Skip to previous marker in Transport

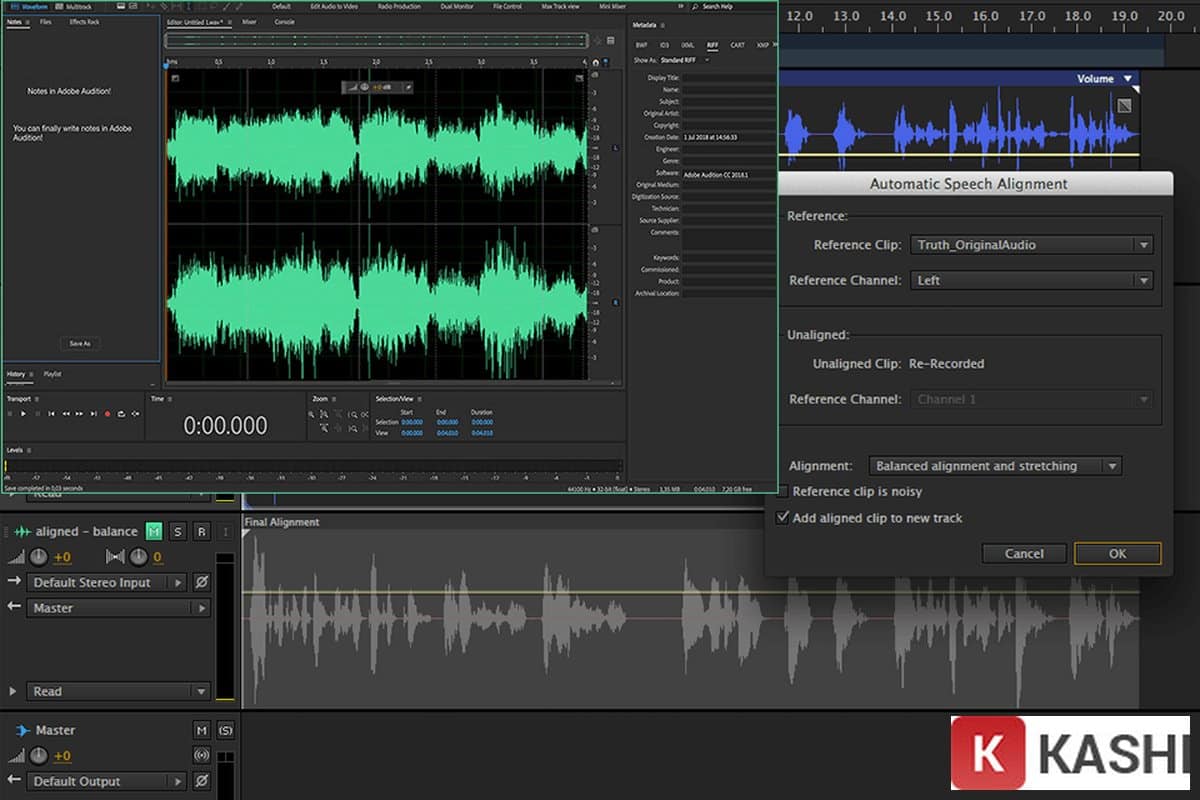(52, 413)
